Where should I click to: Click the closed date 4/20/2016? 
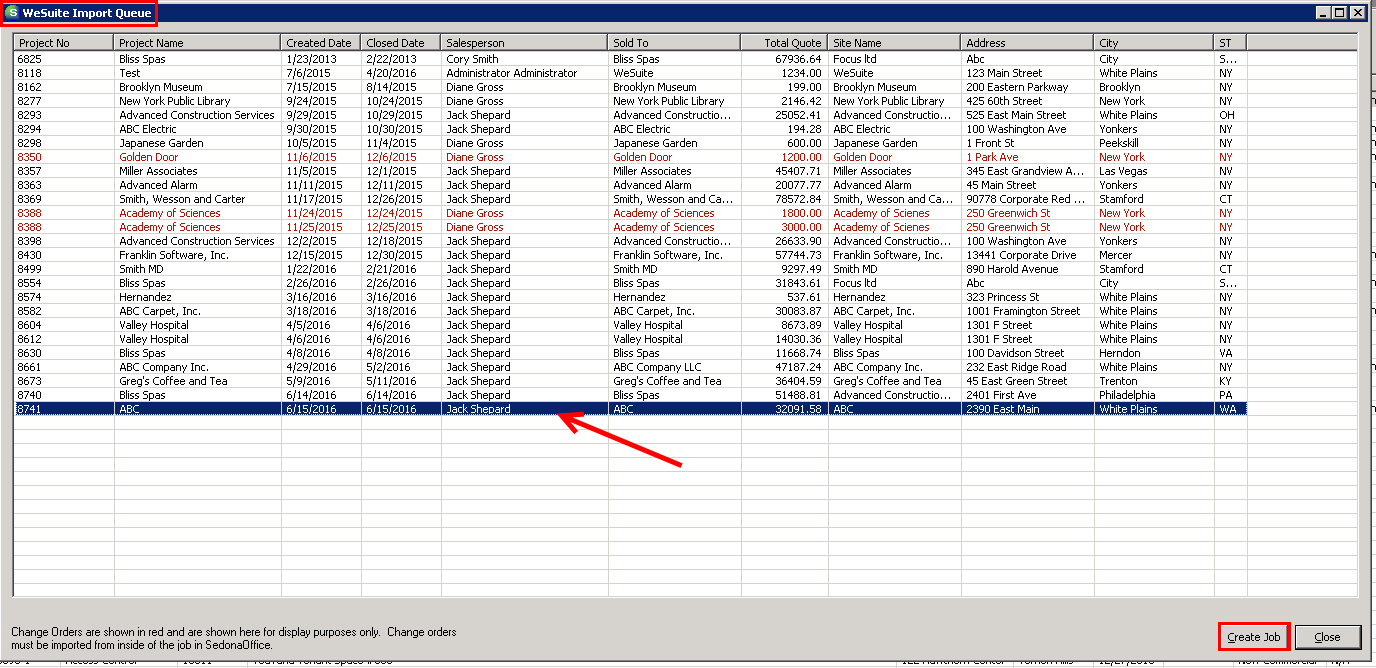[392, 73]
